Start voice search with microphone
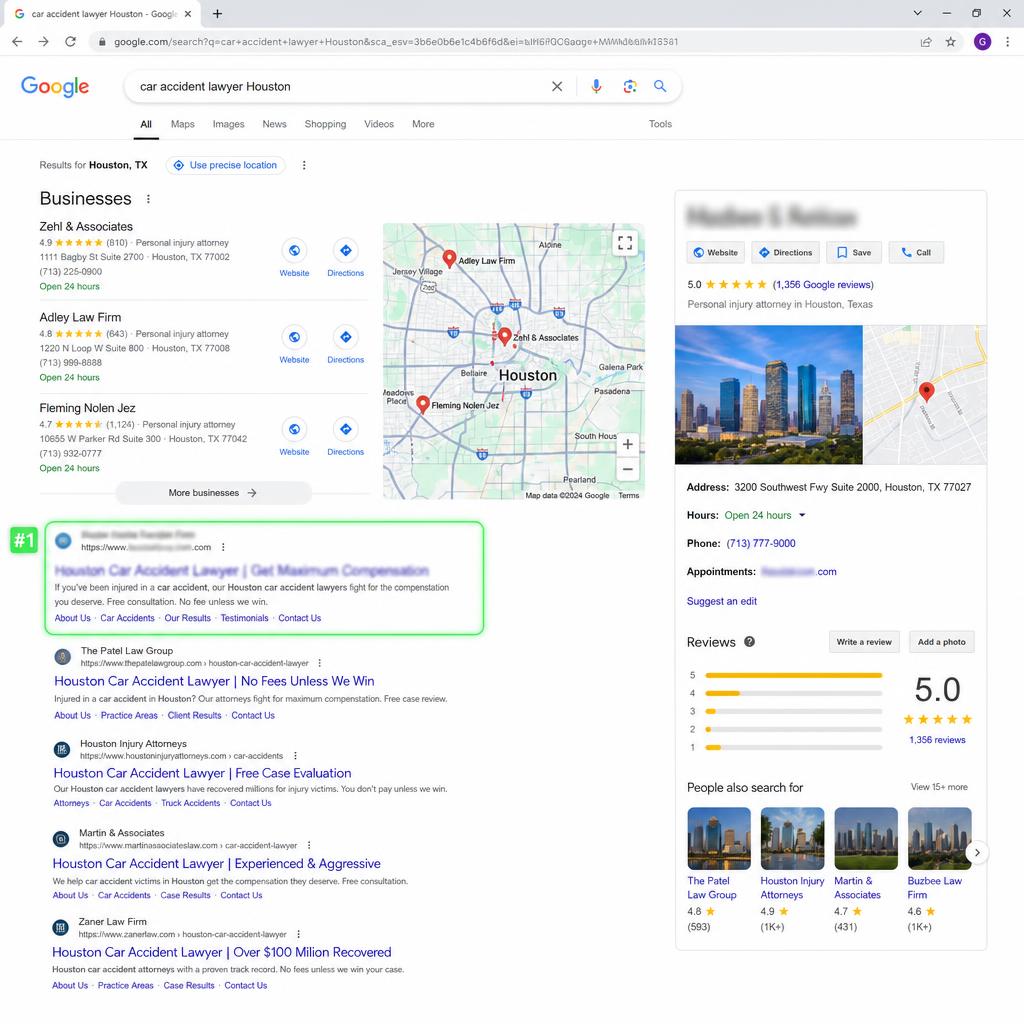1024x1024 pixels. [x=596, y=86]
